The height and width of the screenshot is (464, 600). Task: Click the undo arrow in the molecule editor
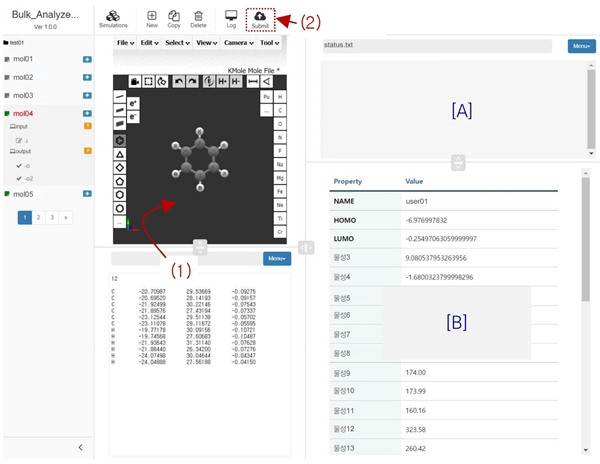point(178,81)
